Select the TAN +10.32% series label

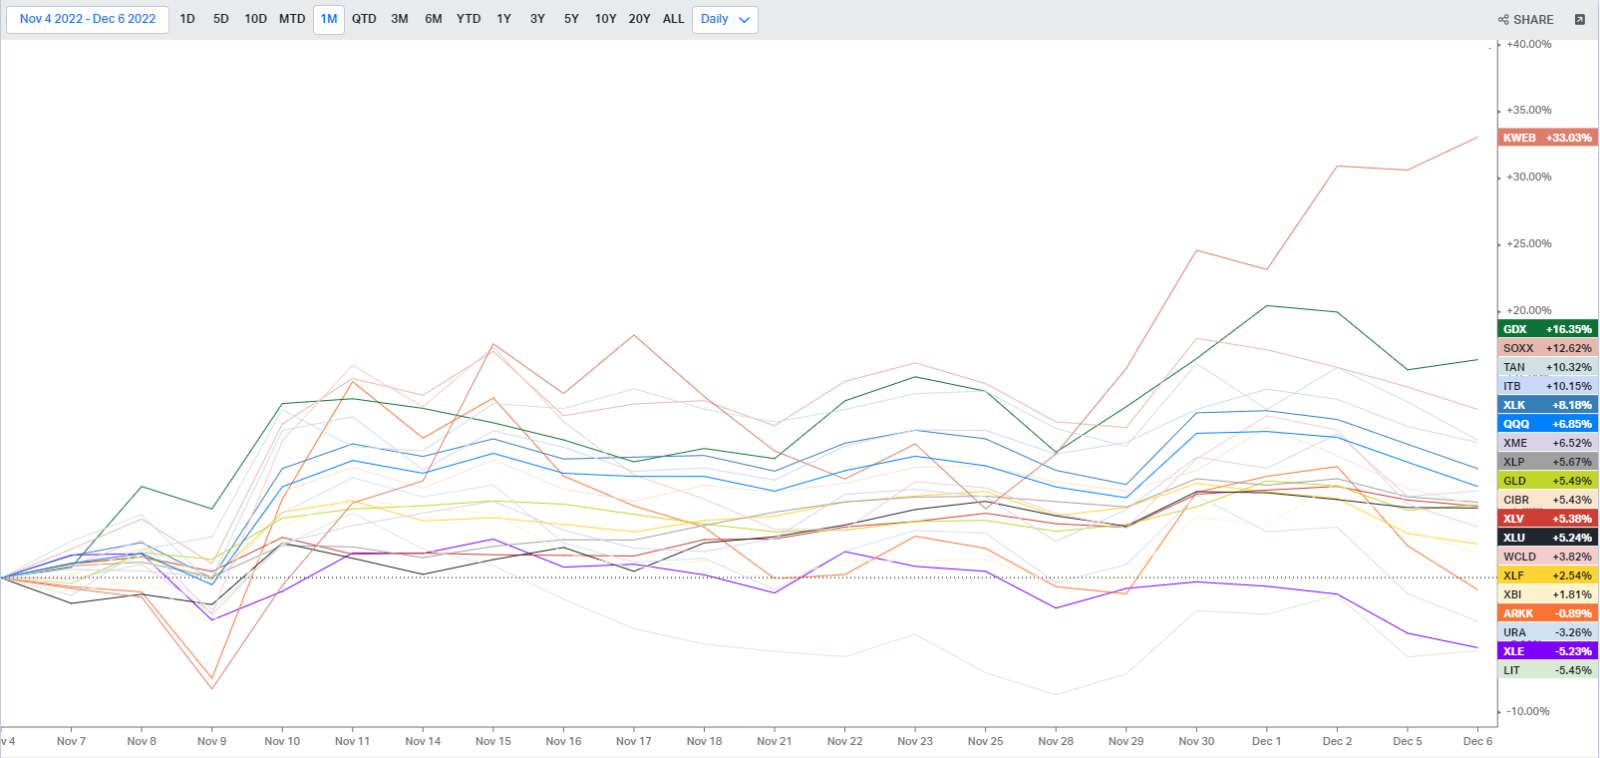tap(1548, 367)
